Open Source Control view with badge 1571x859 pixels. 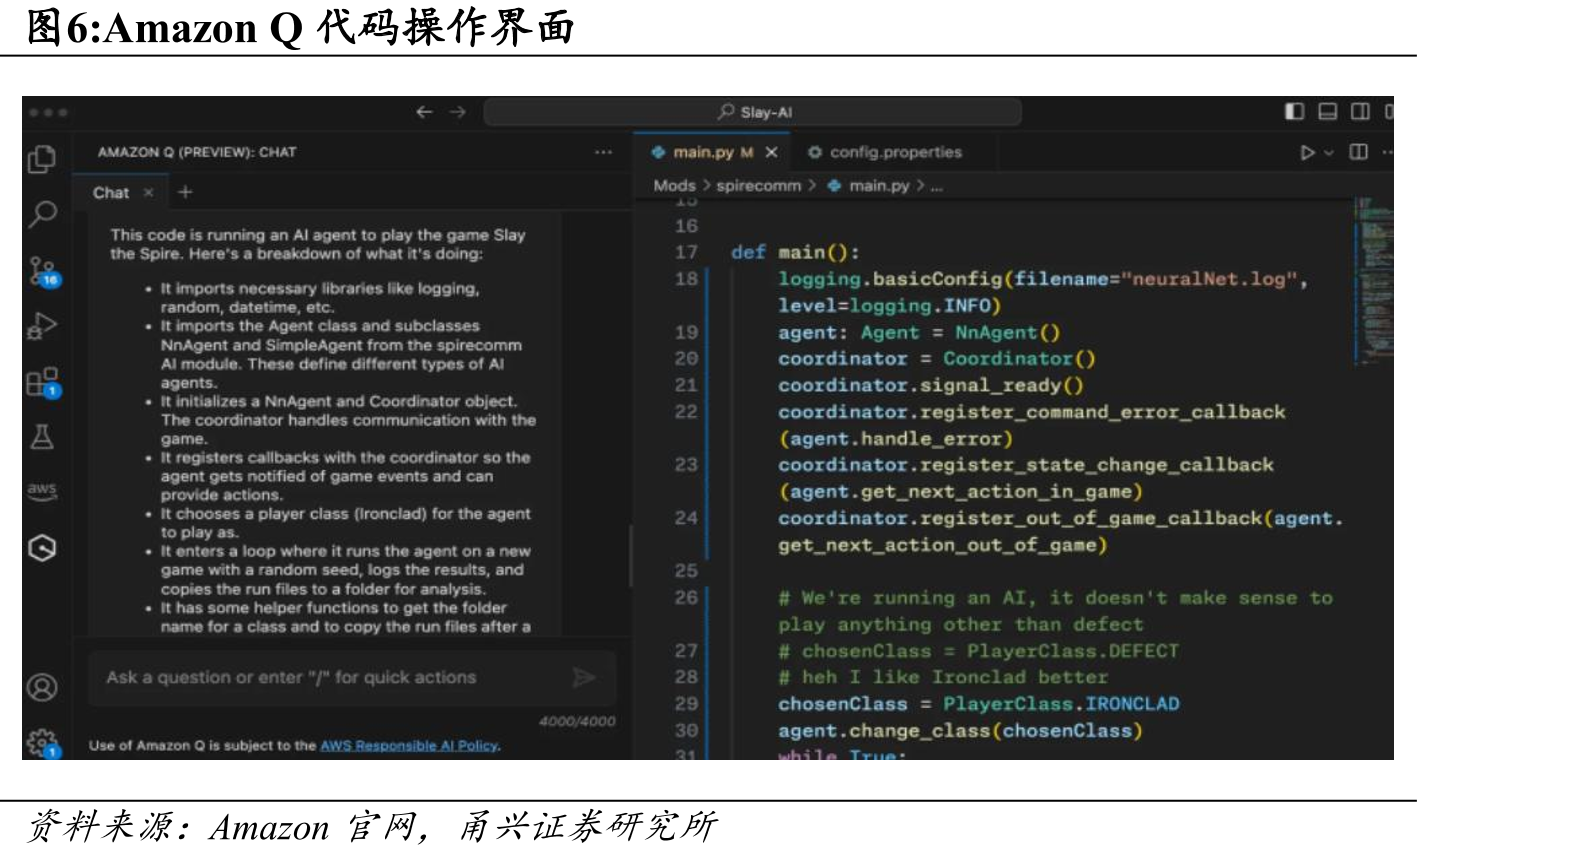point(44,271)
